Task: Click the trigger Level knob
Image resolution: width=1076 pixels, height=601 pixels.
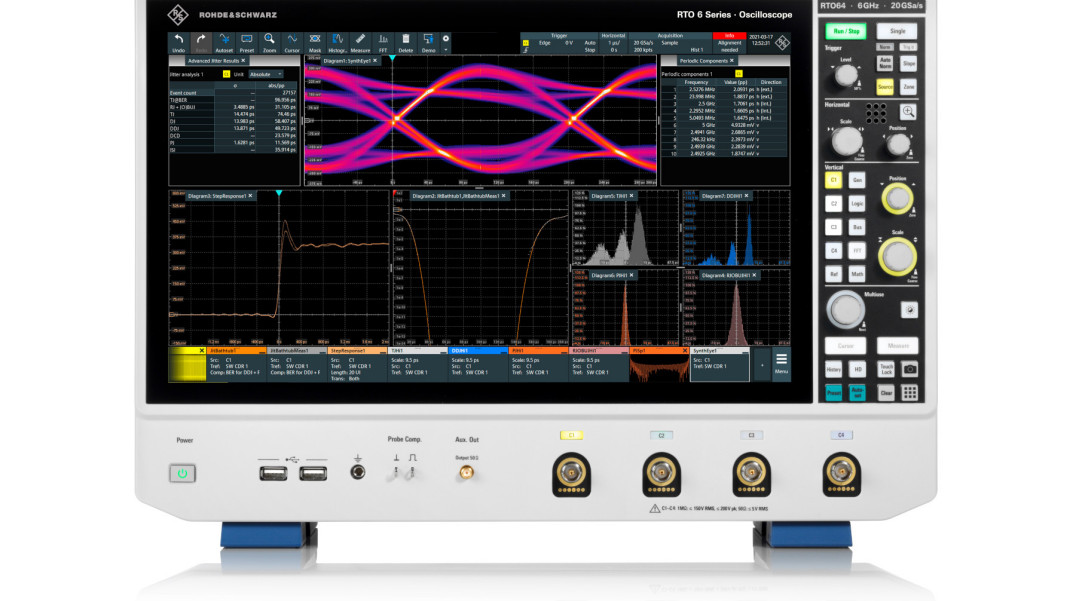Action: point(846,75)
